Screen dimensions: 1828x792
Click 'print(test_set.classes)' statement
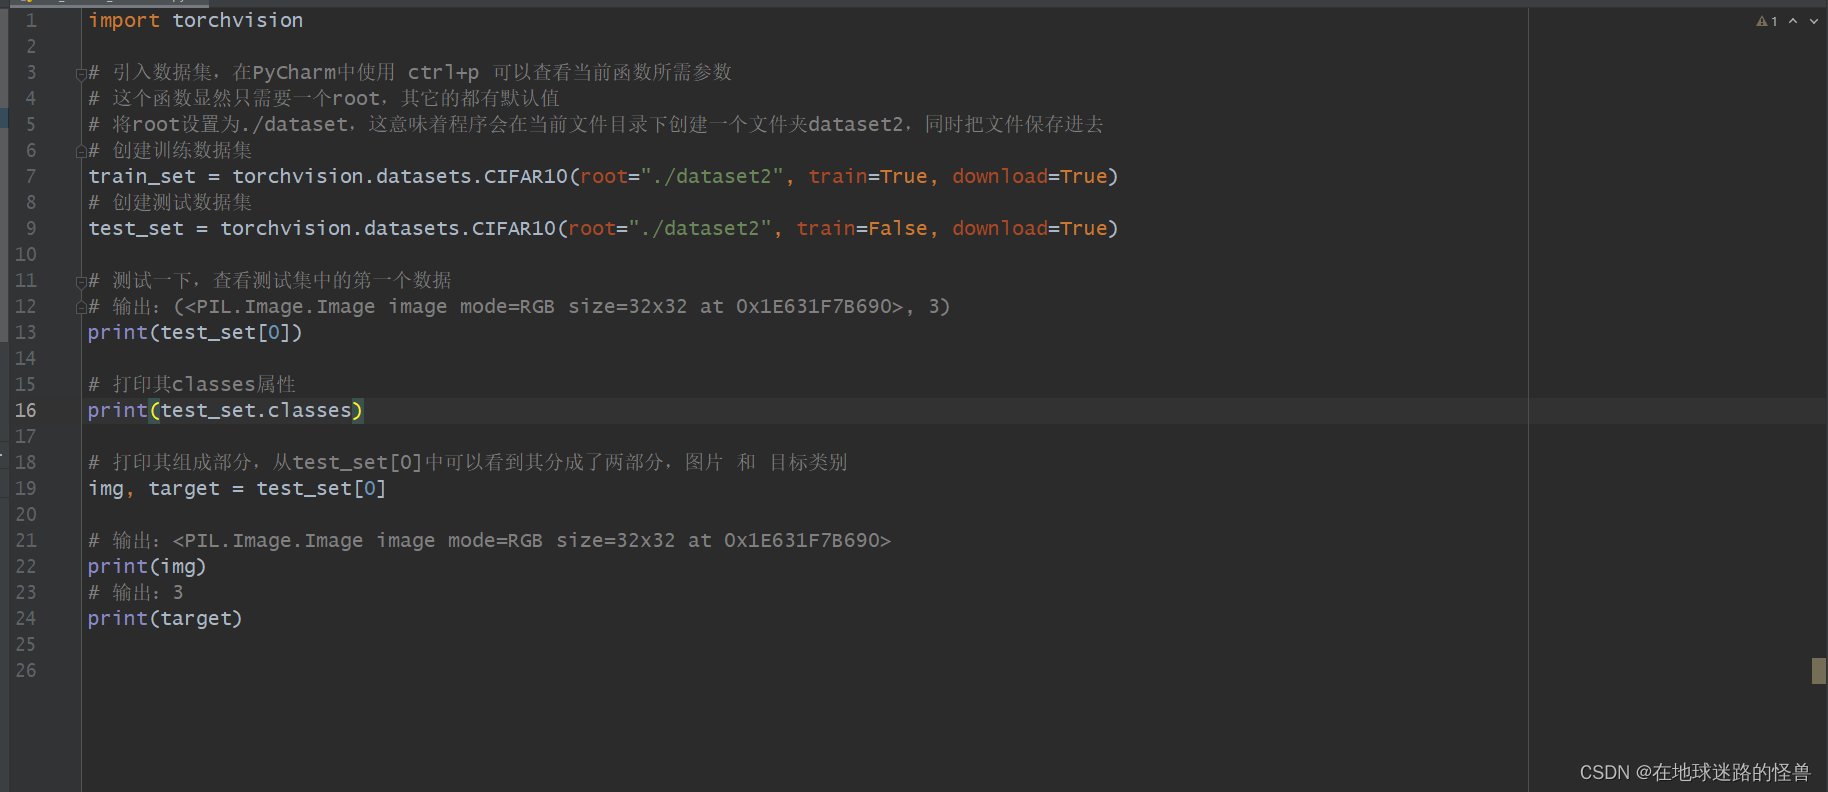[225, 410]
